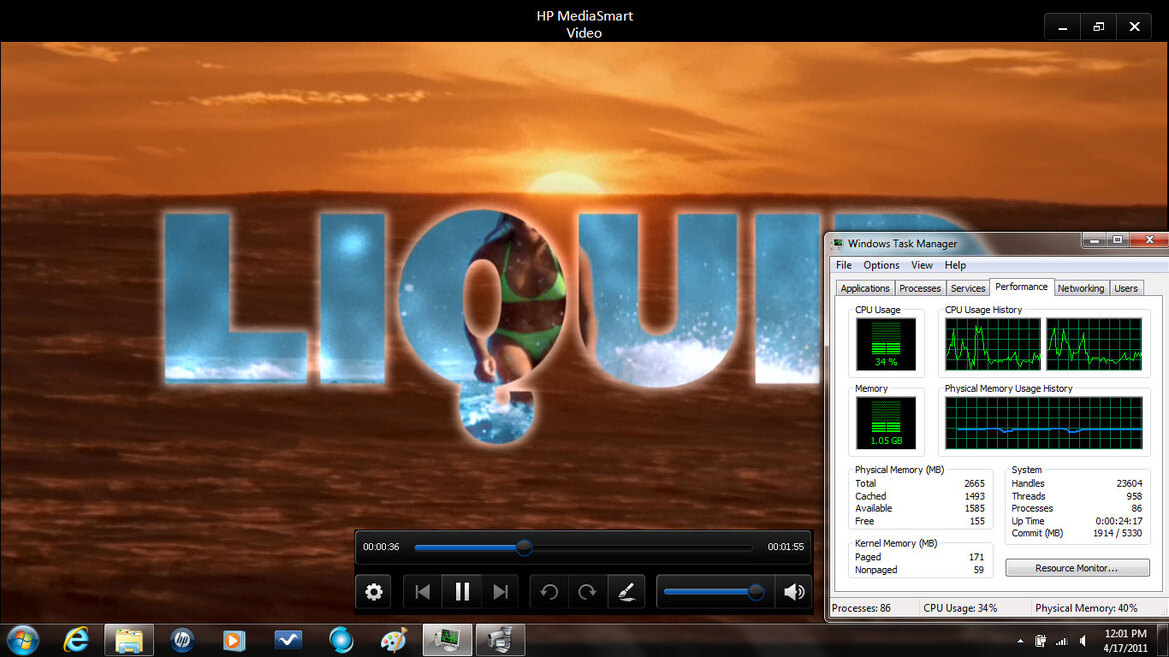Select the Performance tab
Screen dimensions: 1169x657
pyautogui.click(x=1021, y=287)
